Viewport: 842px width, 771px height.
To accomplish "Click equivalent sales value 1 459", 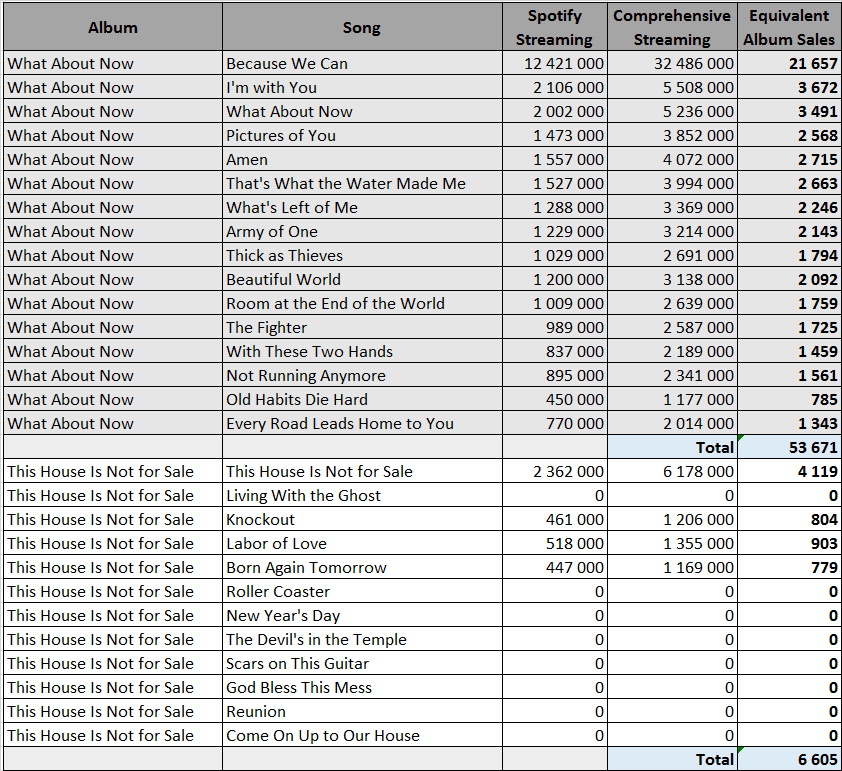I will point(789,351).
